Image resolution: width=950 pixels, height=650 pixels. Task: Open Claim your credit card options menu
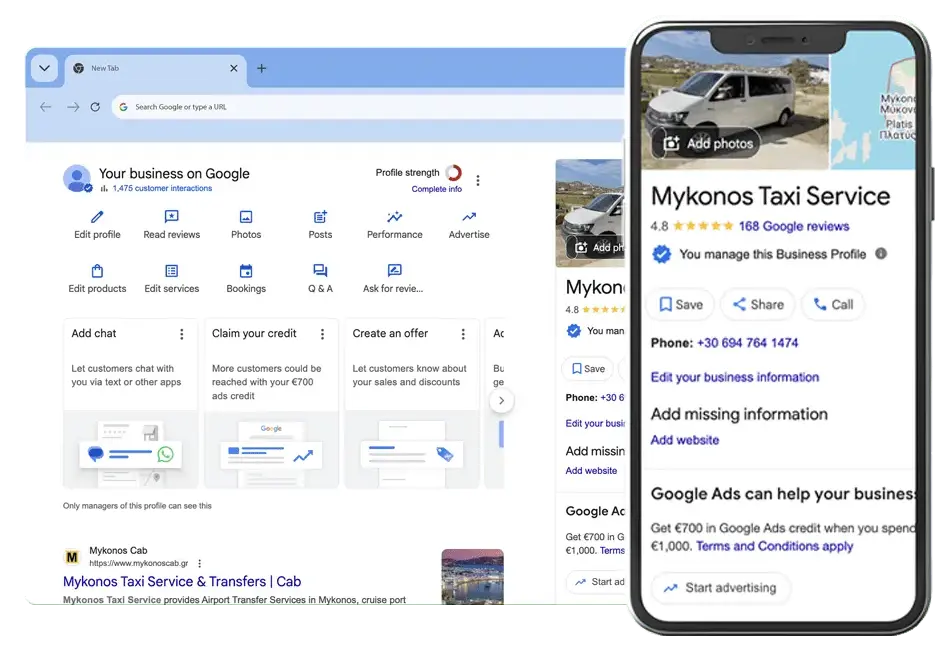click(322, 334)
